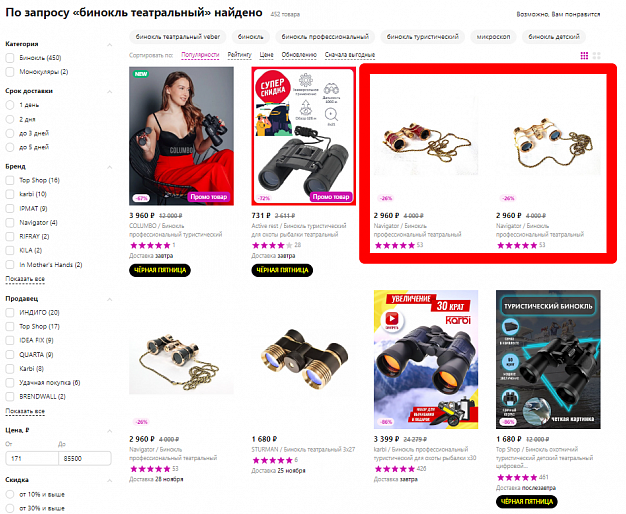Click the -72% discount badge on Active rest
626x514 pixels.
pos(263,198)
